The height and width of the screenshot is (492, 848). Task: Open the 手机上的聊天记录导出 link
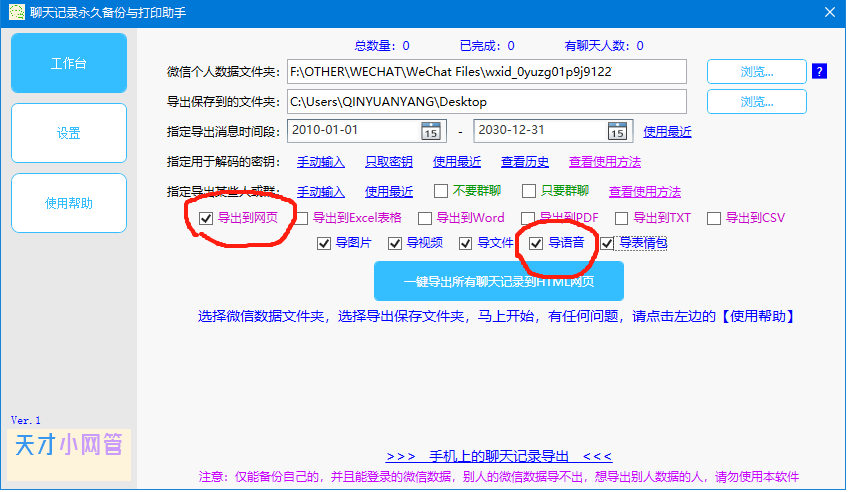point(499,456)
